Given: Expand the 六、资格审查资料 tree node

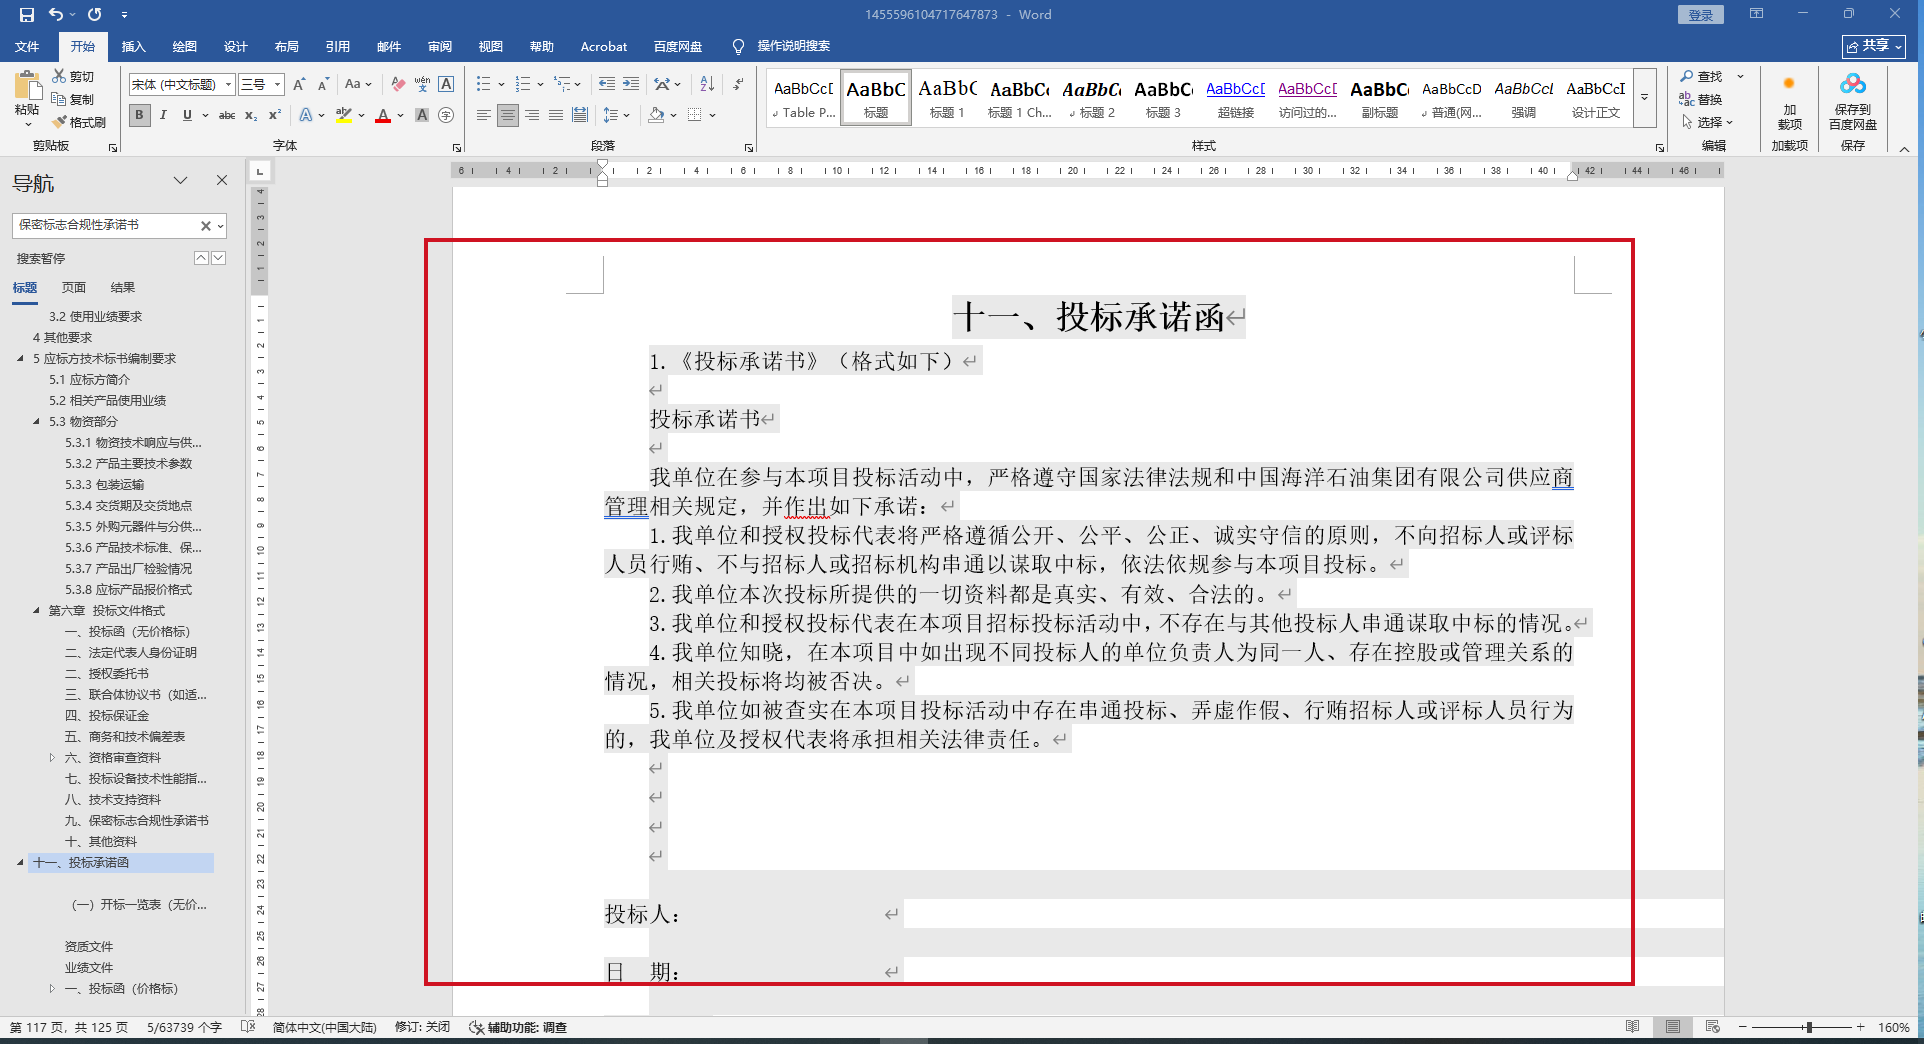Looking at the screenshot, I should click(52, 757).
